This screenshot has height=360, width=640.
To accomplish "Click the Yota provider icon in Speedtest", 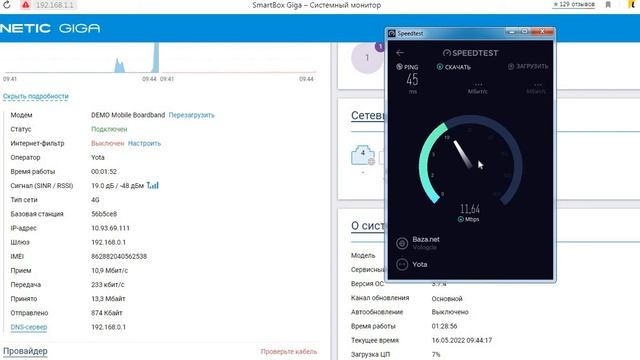I will click(x=402, y=264).
